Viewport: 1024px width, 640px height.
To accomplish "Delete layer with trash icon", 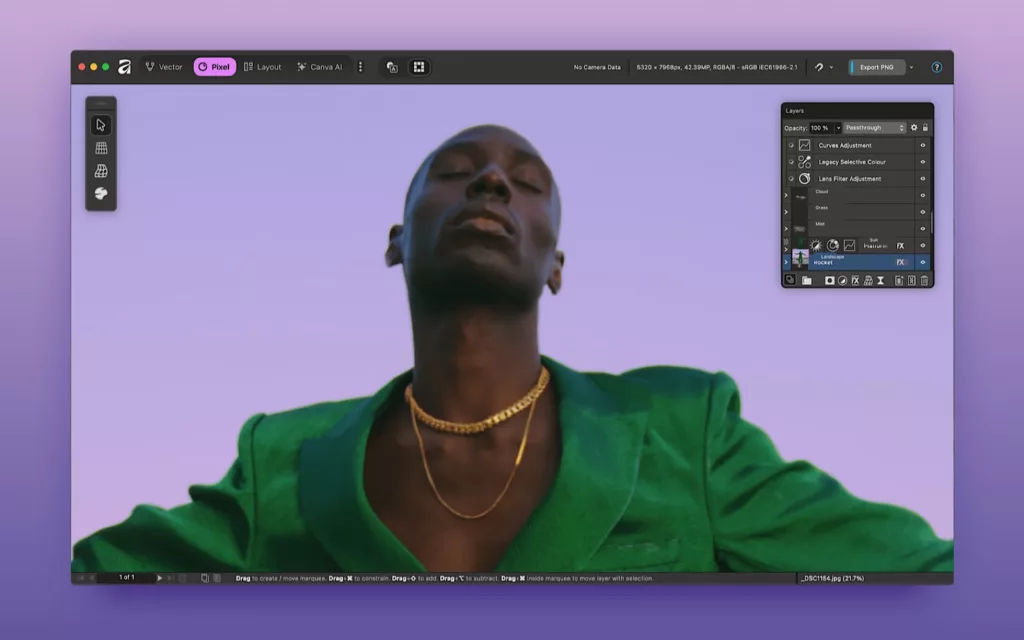I will 924,281.
